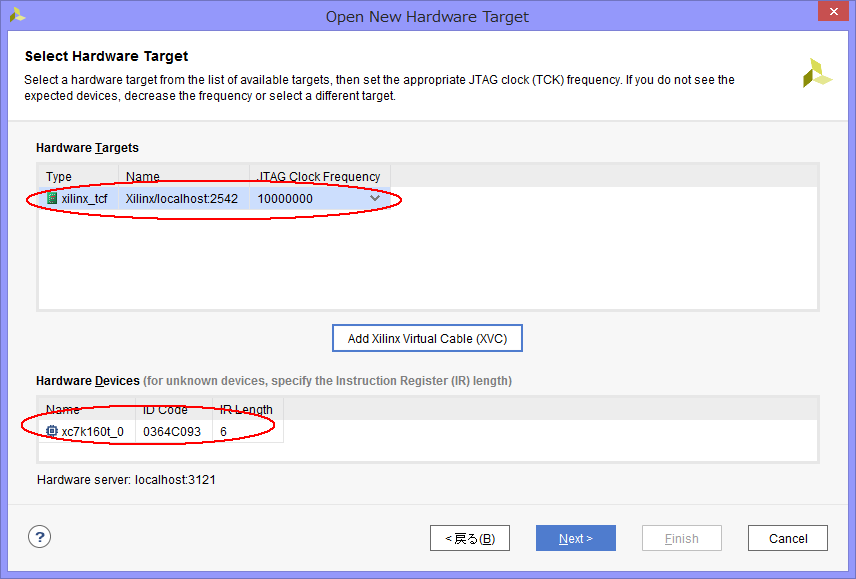This screenshot has width=856, height=579.
Task: Click JTAG Clock Frequency column header
Action: tap(319, 177)
